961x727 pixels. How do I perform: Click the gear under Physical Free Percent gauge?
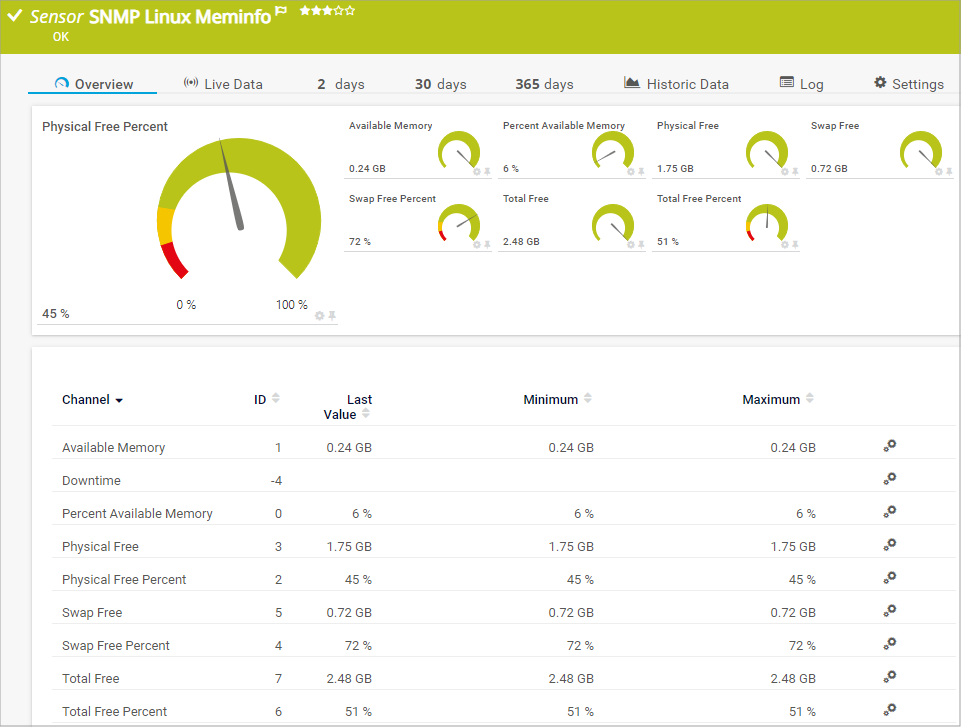point(320,315)
